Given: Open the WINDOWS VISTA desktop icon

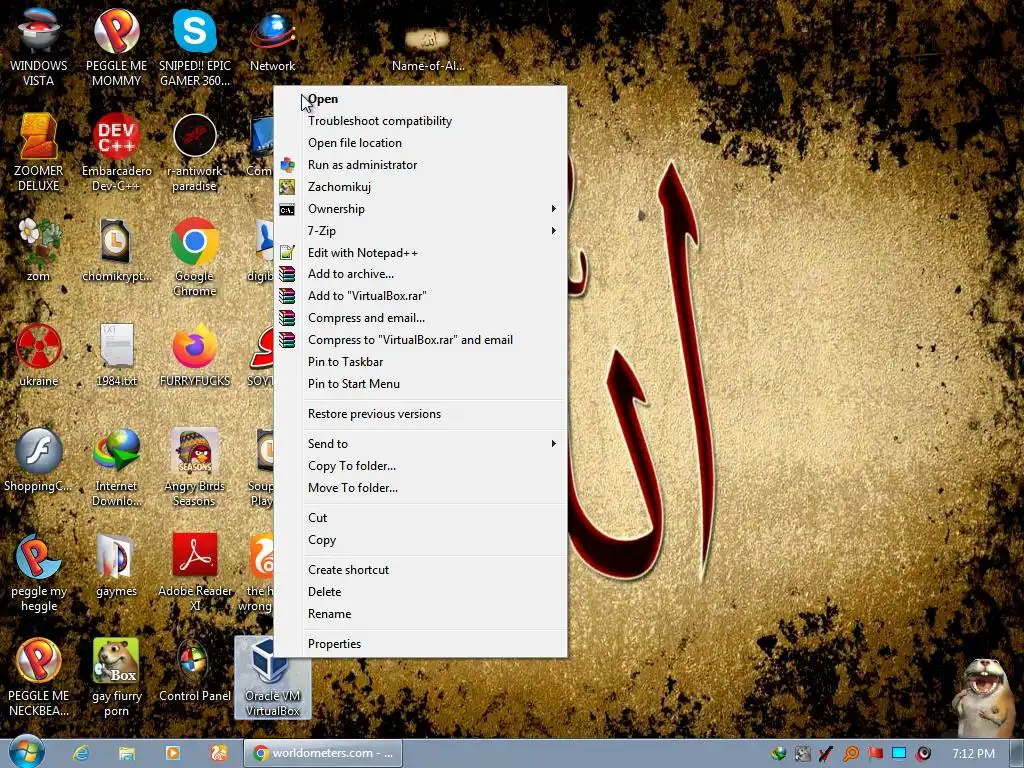Looking at the screenshot, I should point(39,46).
